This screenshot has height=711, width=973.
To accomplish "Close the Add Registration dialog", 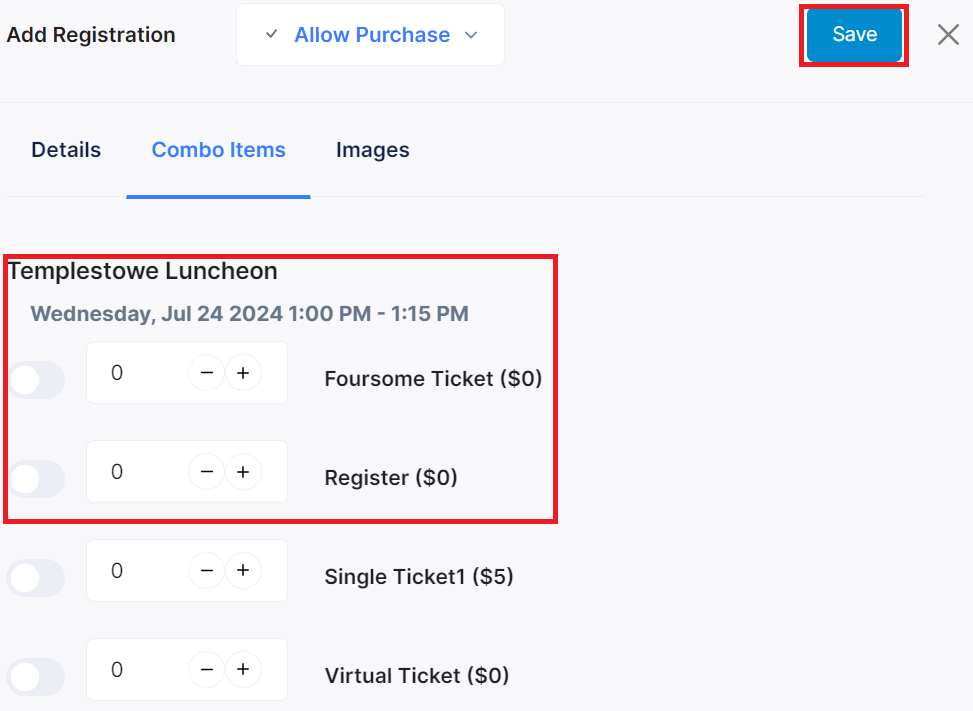I will (x=948, y=34).
